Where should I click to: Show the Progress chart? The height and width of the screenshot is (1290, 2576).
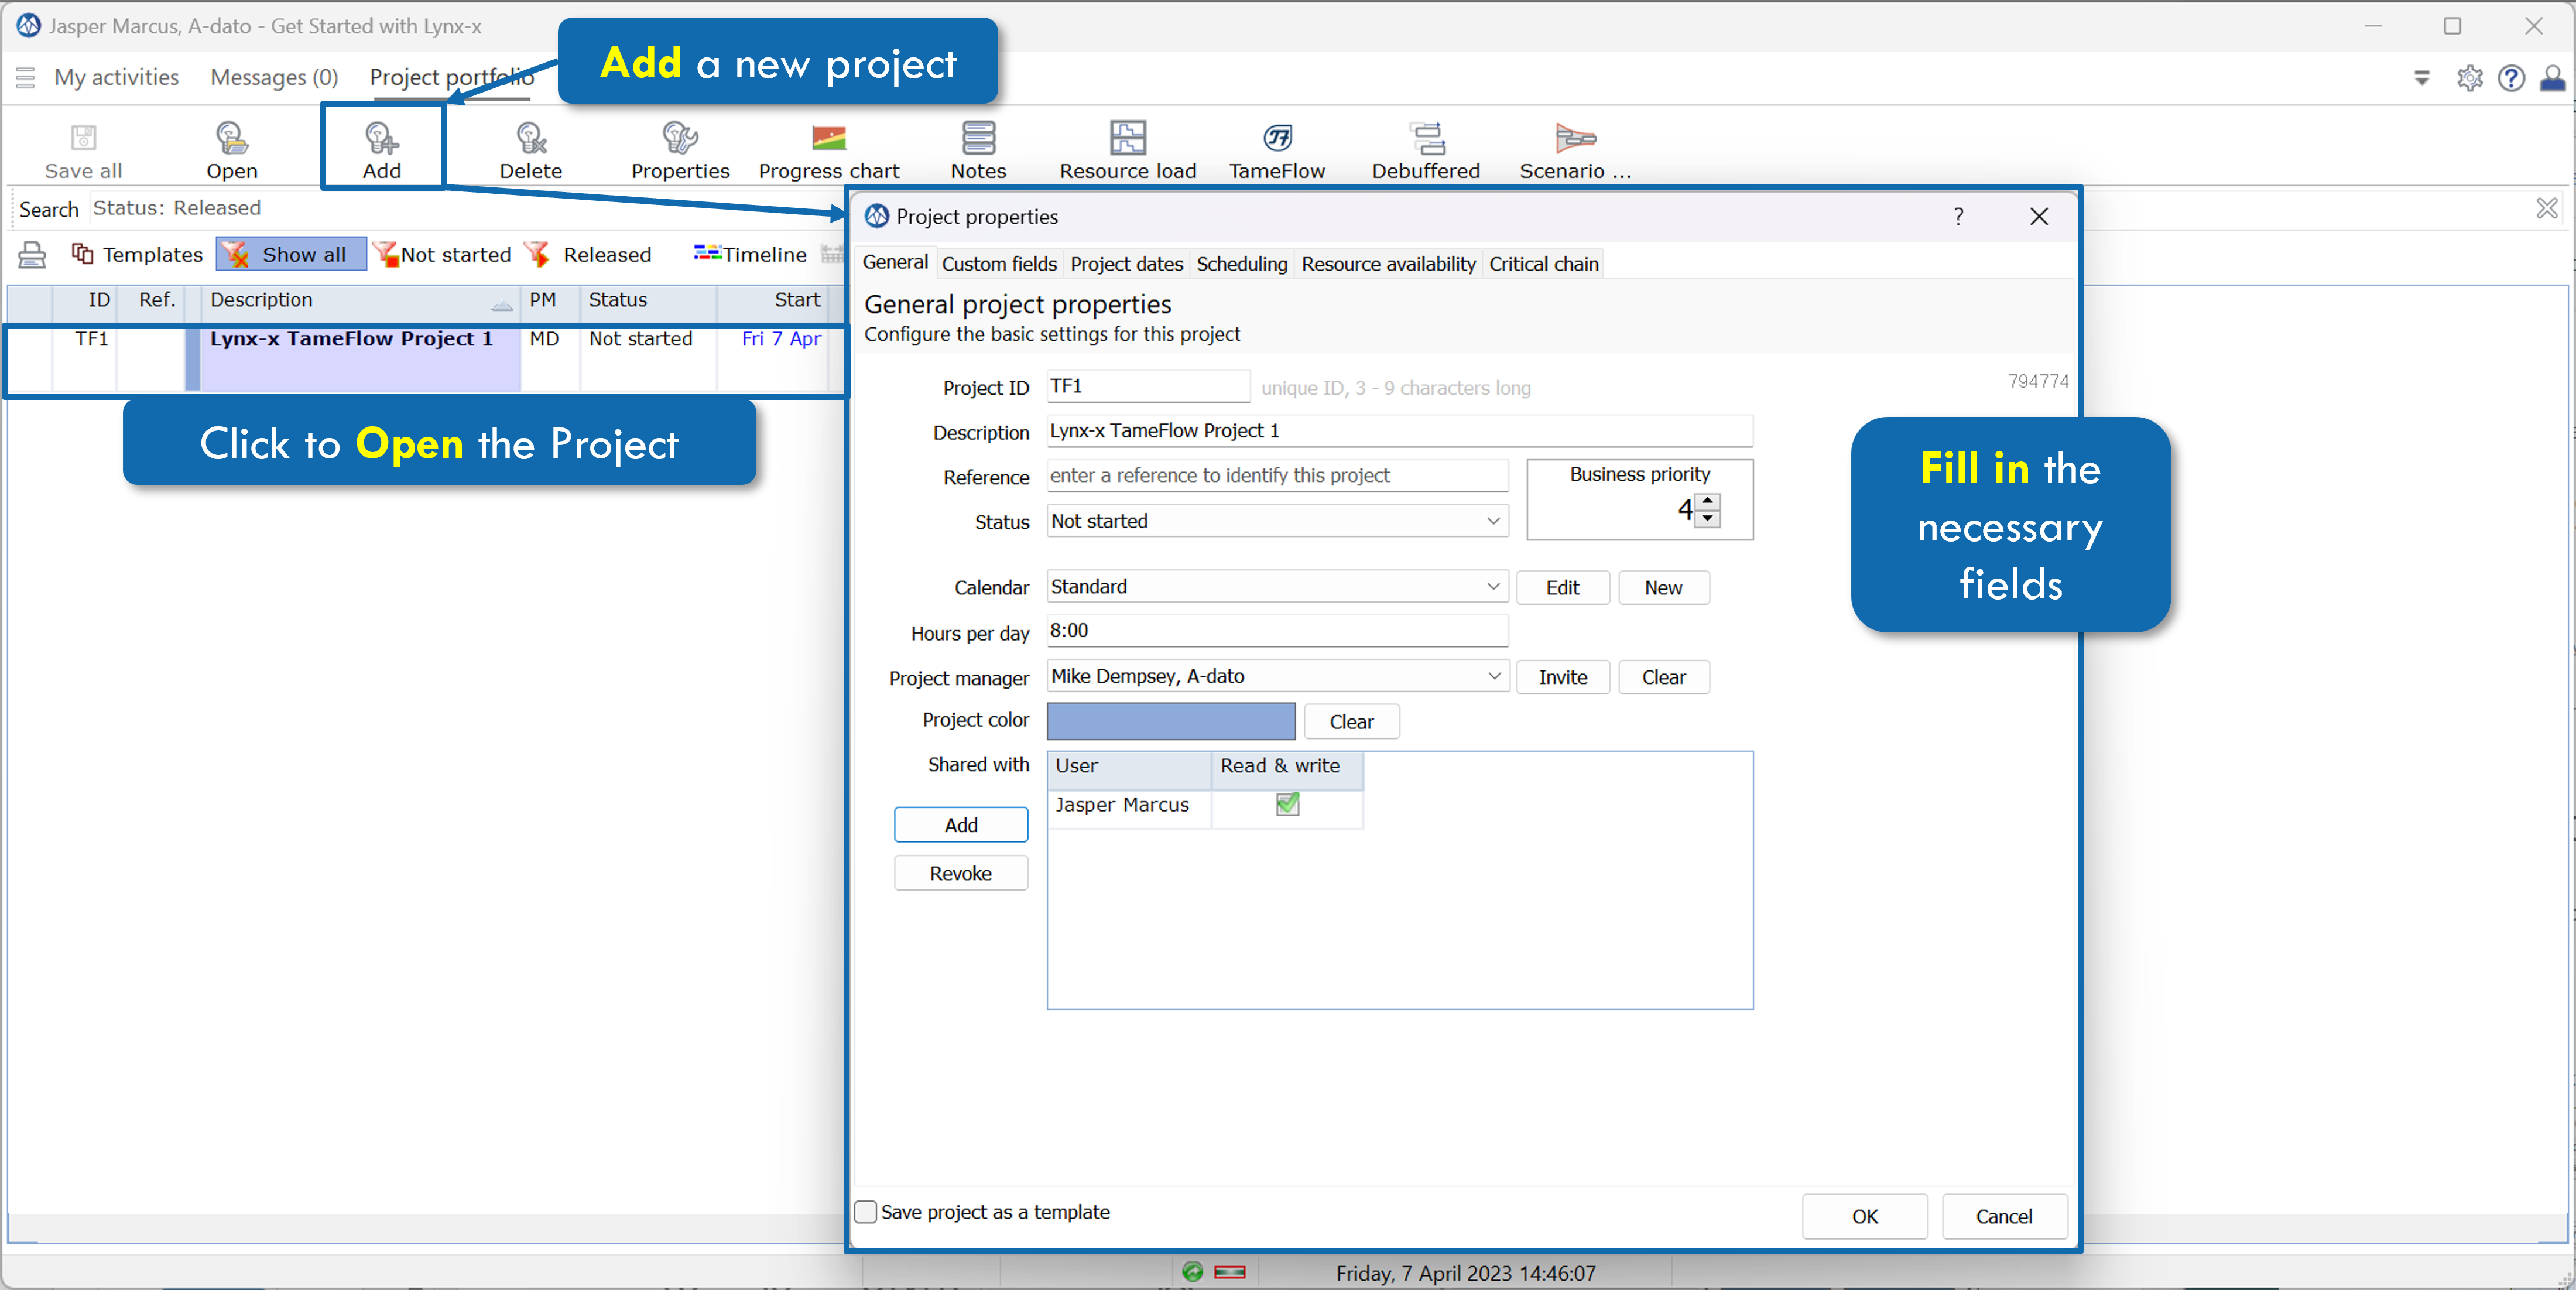coord(829,150)
